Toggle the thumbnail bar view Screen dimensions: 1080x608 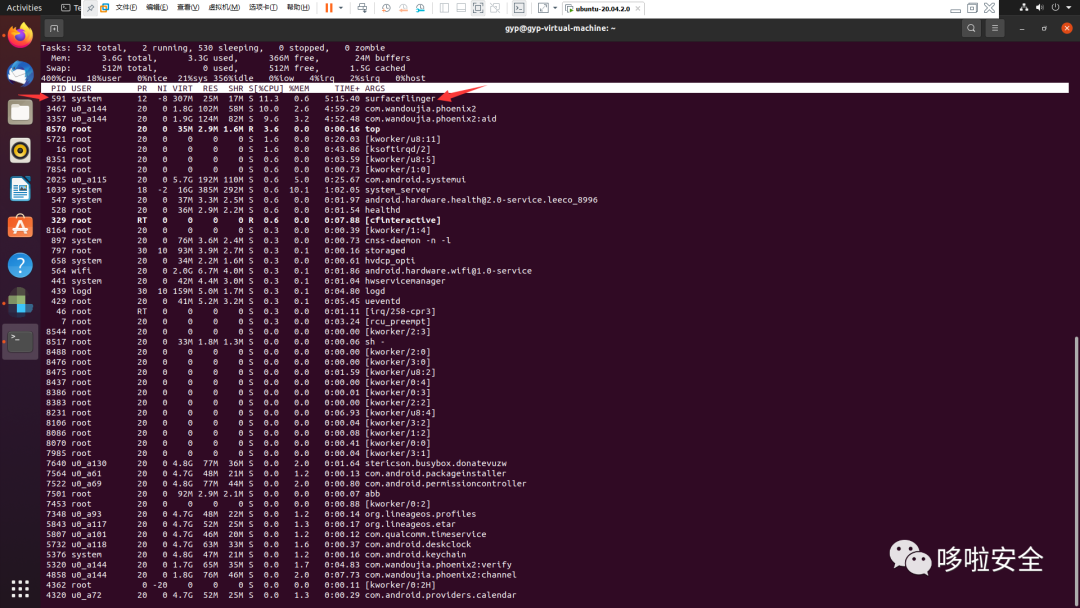click(461, 8)
